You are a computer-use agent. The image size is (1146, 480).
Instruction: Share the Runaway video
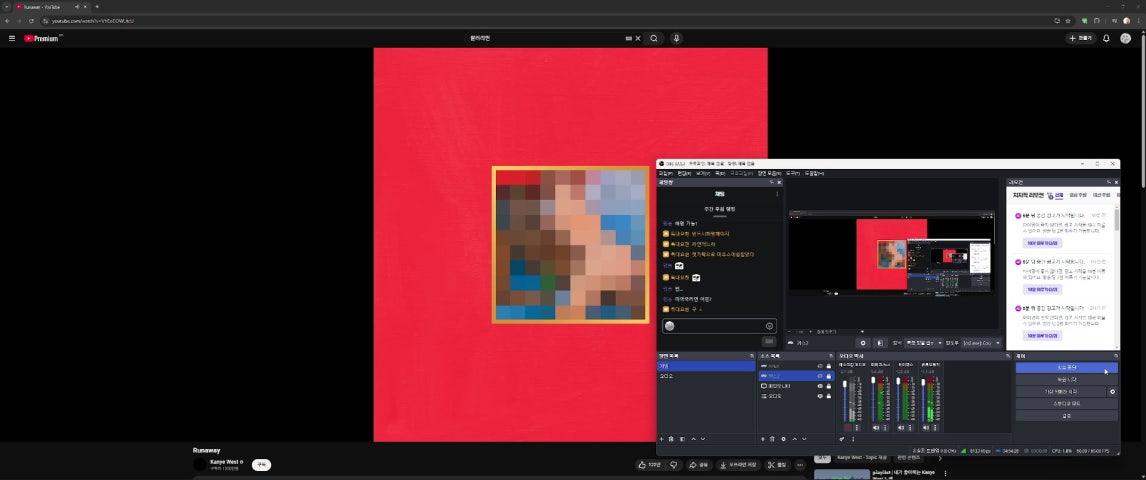click(699, 465)
